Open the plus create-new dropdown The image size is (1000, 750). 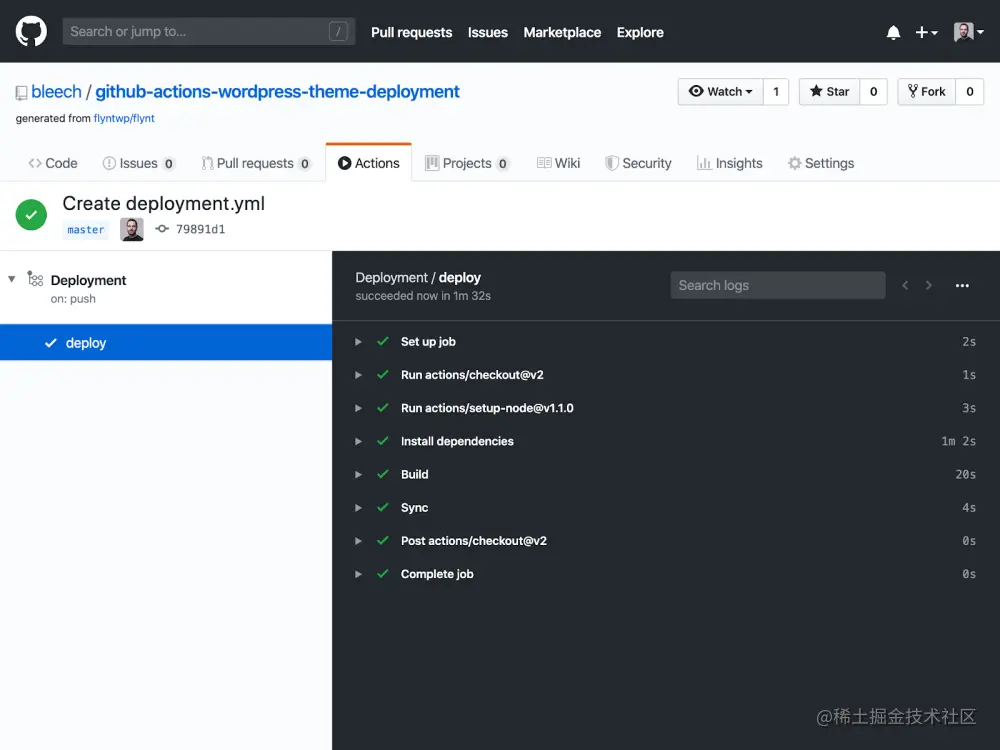(x=925, y=31)
